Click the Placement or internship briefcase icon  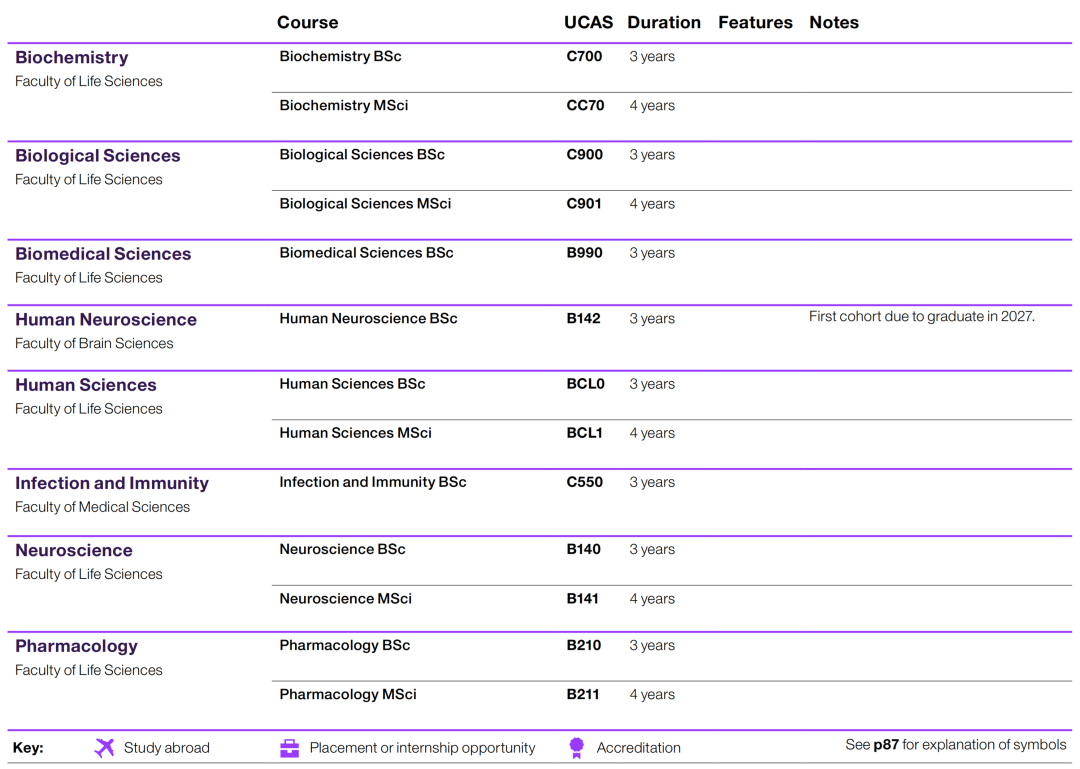[289, 748]
